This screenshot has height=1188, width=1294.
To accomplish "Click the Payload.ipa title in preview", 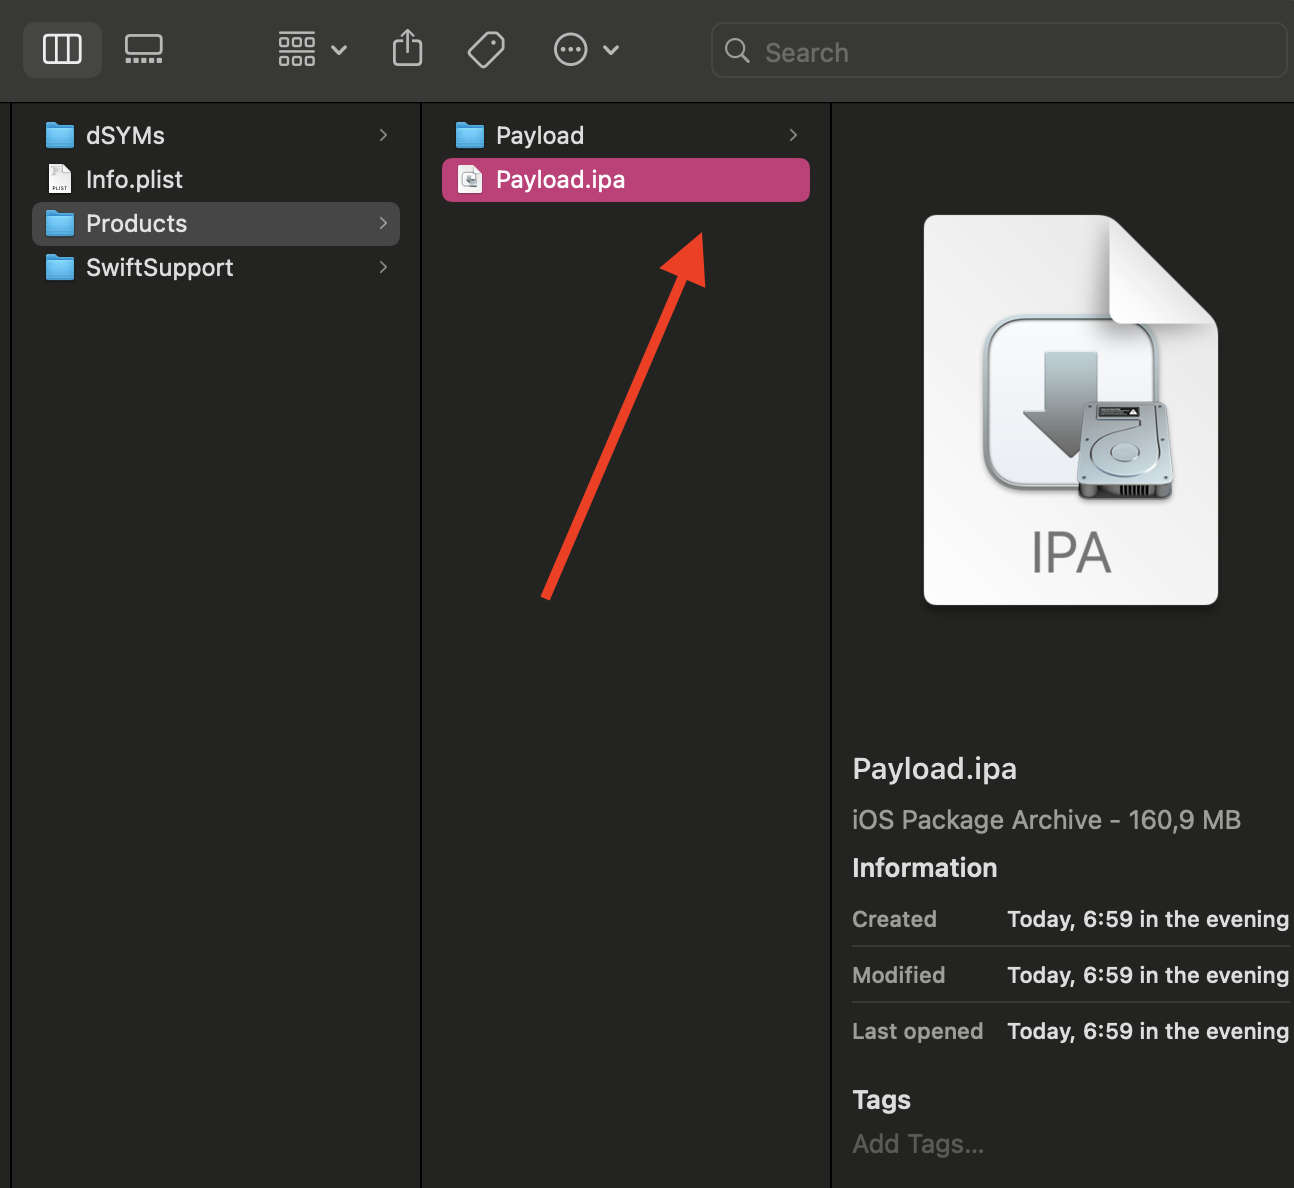I will click(x=934, y=769).
